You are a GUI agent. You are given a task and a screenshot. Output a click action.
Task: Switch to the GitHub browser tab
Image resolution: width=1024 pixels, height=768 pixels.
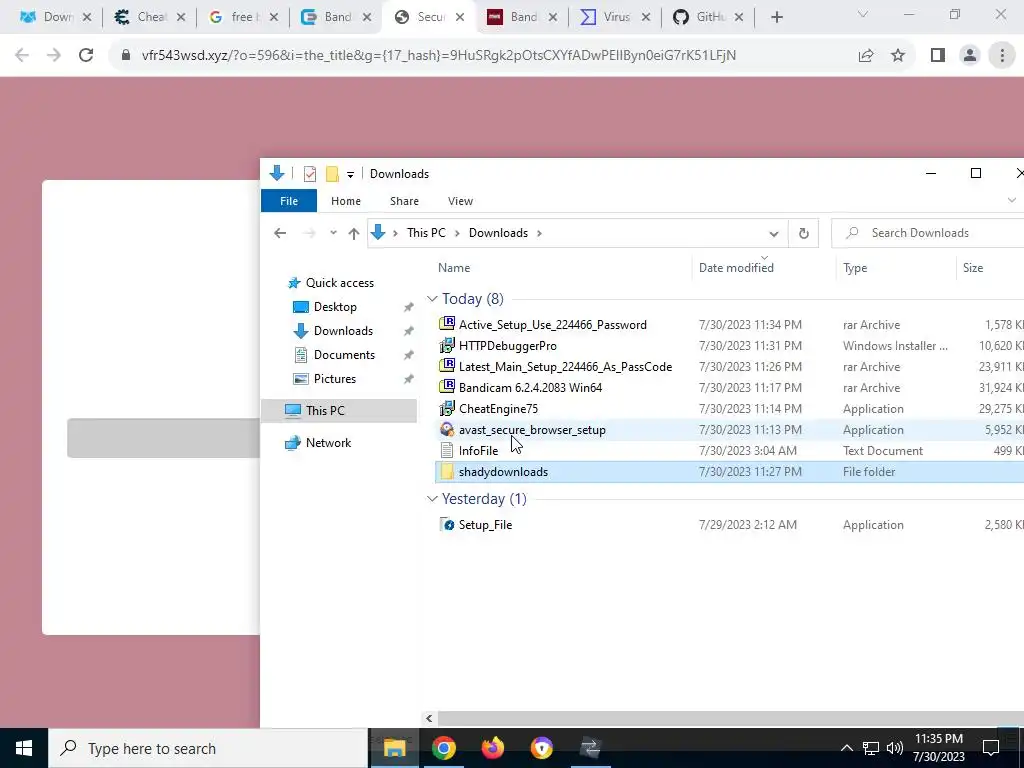pyautogui.click(x=708, y=17)
